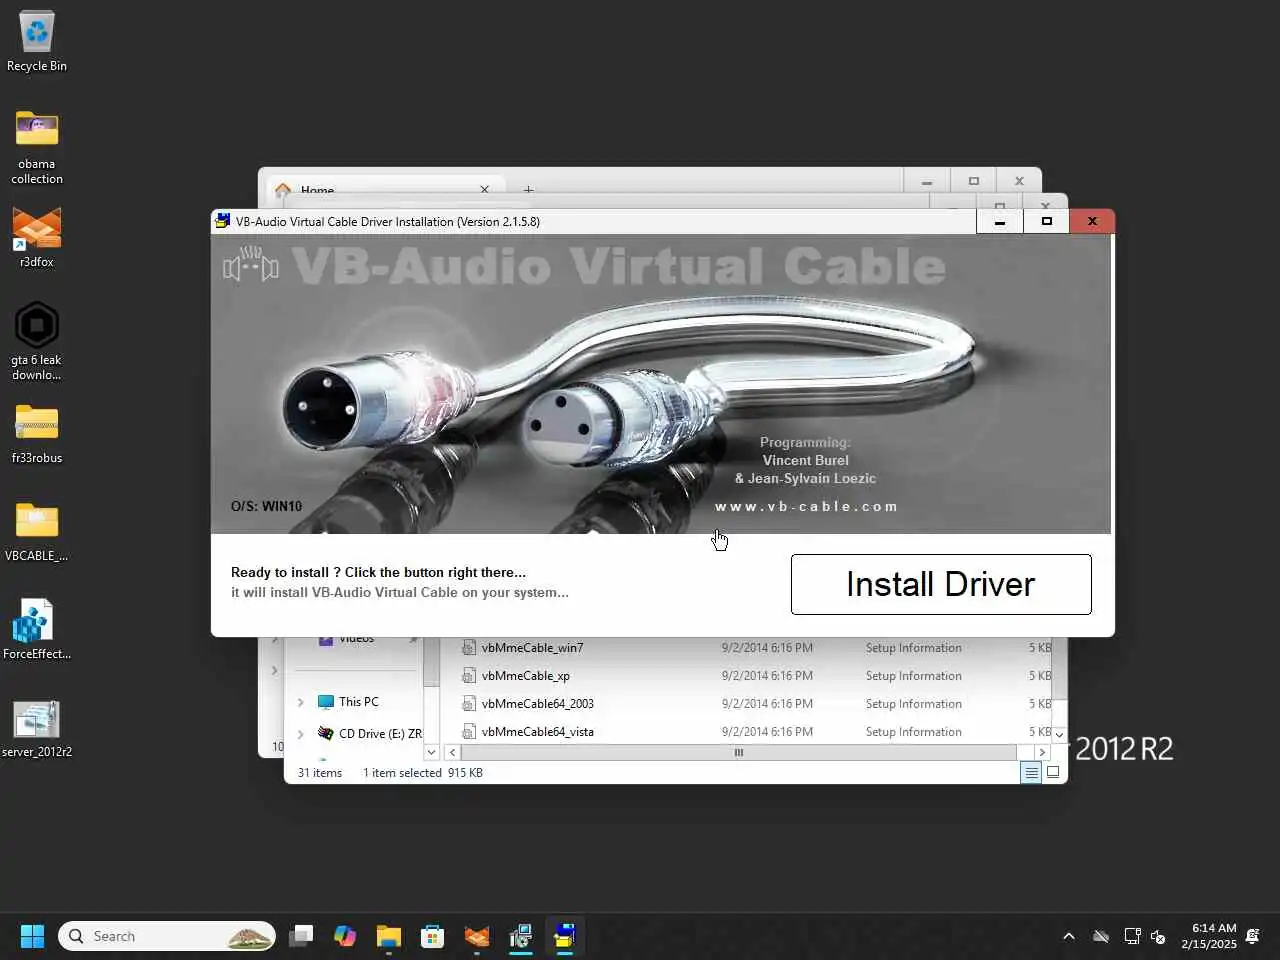Open Task View from the taskbar
This screenshot has width=1280, height=960.
pyautogui.click(x=301, y=936)
